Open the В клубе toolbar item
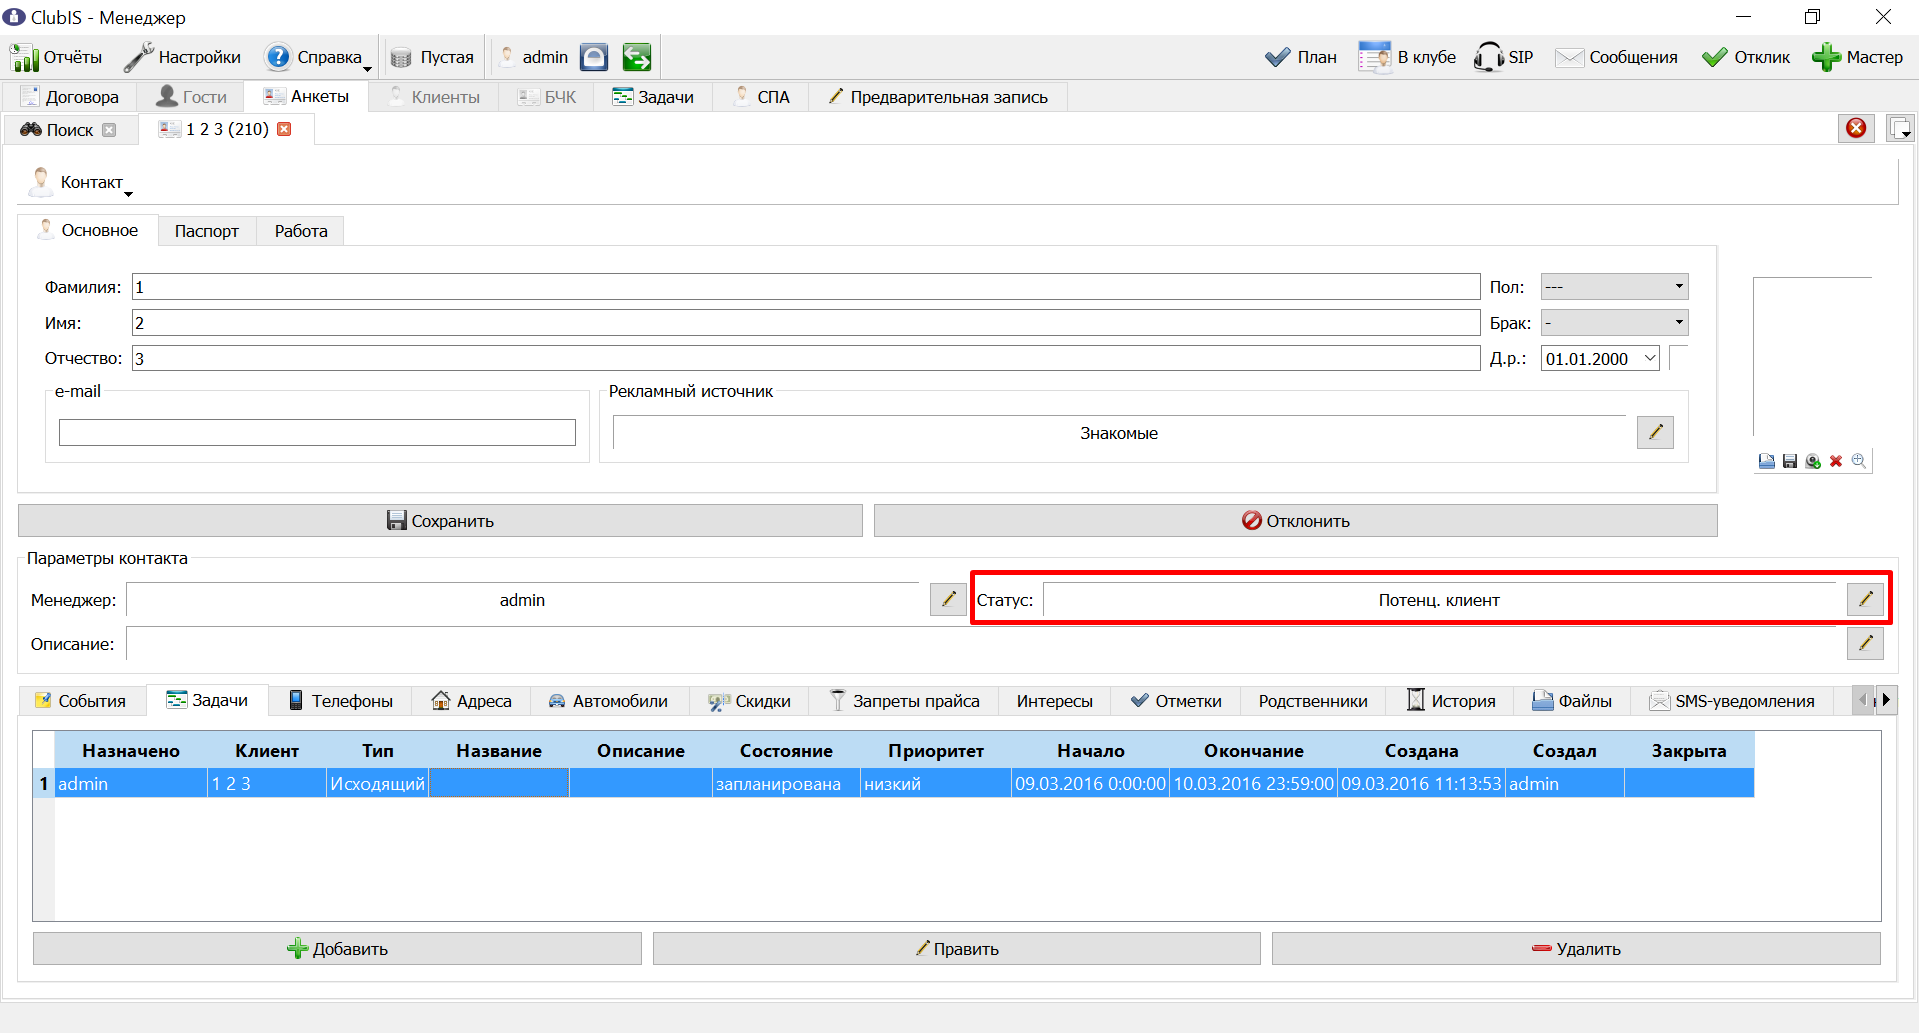The image size is (1919, 1033). [1407, 57]
